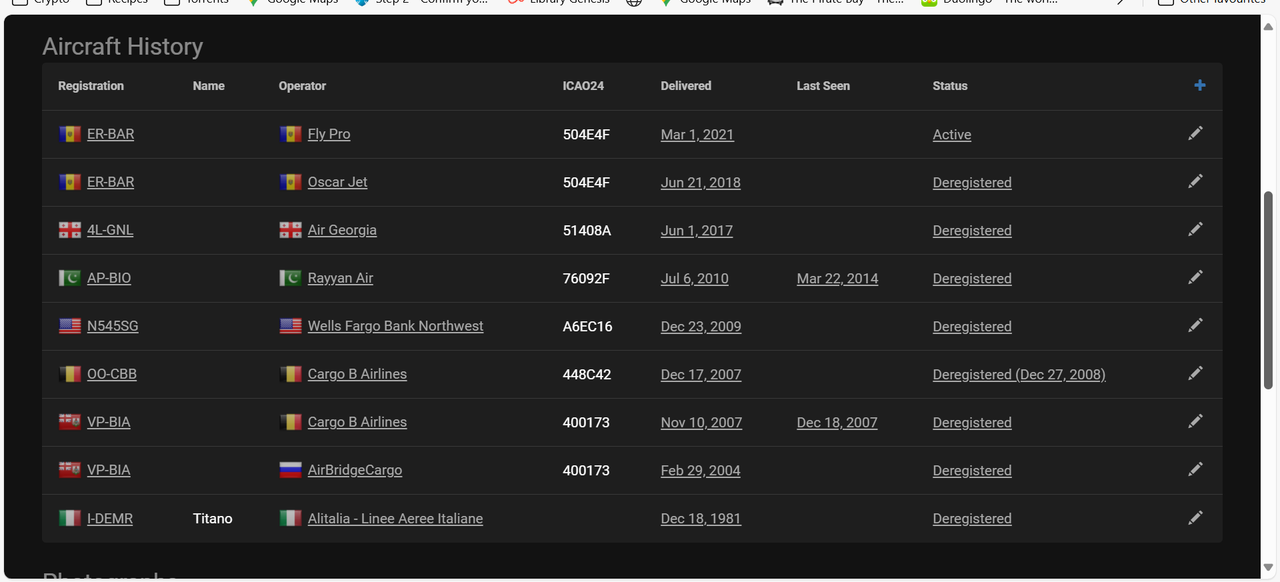Click the Pakistan flag beside AP-BIO

(70, 278)
